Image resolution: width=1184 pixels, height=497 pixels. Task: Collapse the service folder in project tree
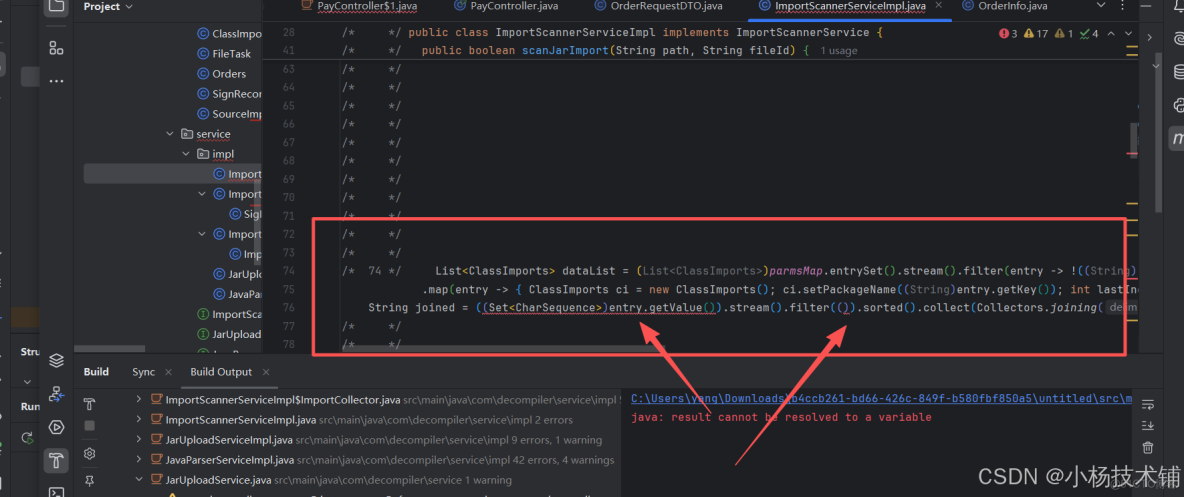coord(170,134)
